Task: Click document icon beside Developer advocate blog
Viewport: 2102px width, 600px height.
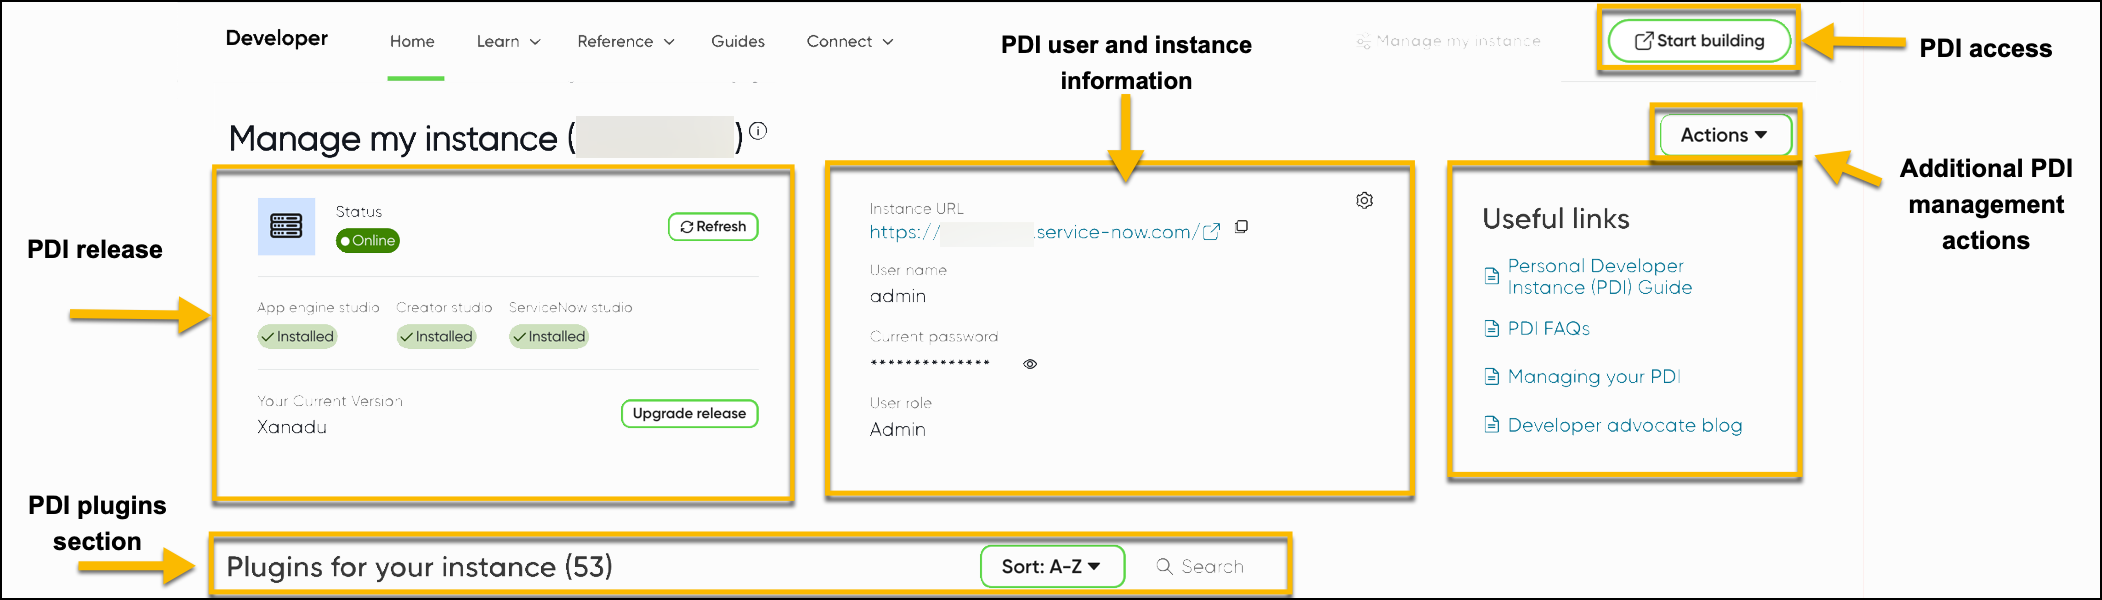Action: pos(1492,425)
